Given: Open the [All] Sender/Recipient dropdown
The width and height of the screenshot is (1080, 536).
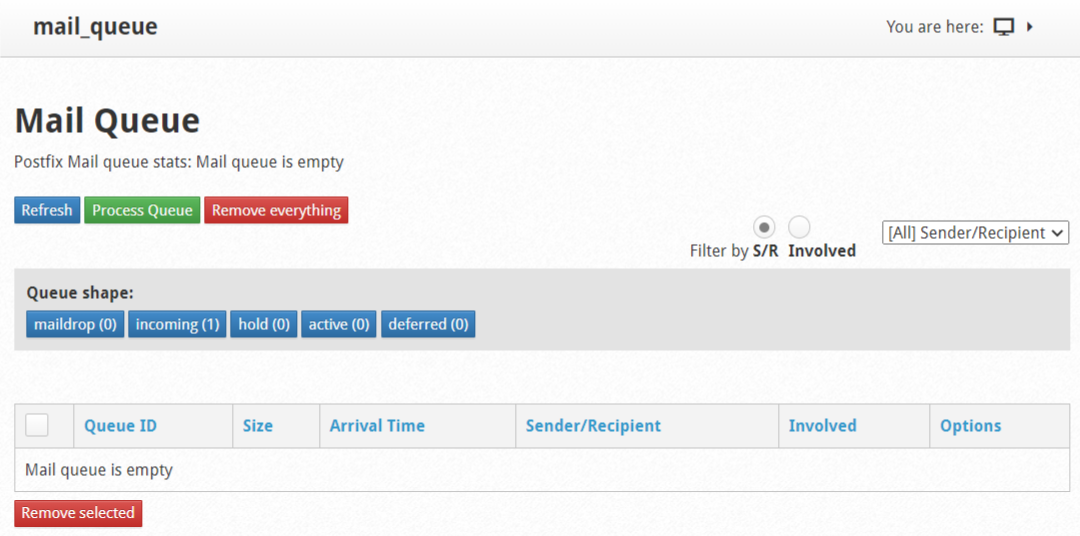Looking at the screenshot, I should point(975,233).
